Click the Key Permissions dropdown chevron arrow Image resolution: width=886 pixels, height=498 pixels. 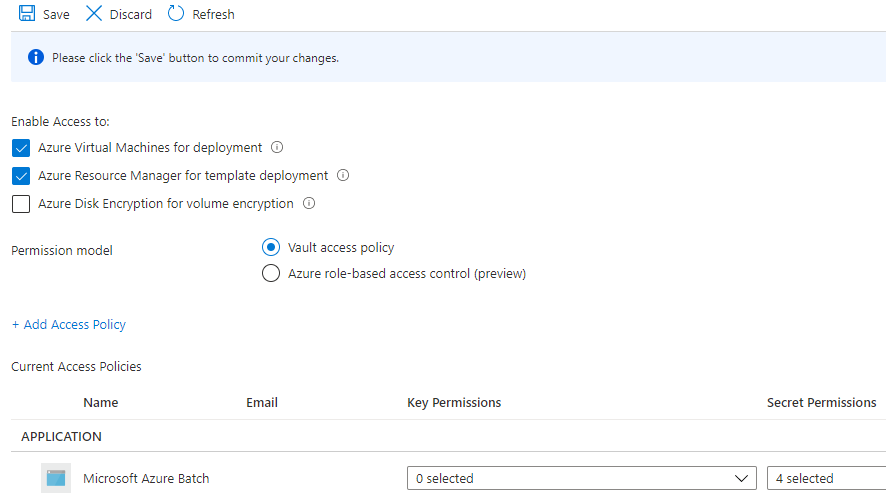[741, 478]
